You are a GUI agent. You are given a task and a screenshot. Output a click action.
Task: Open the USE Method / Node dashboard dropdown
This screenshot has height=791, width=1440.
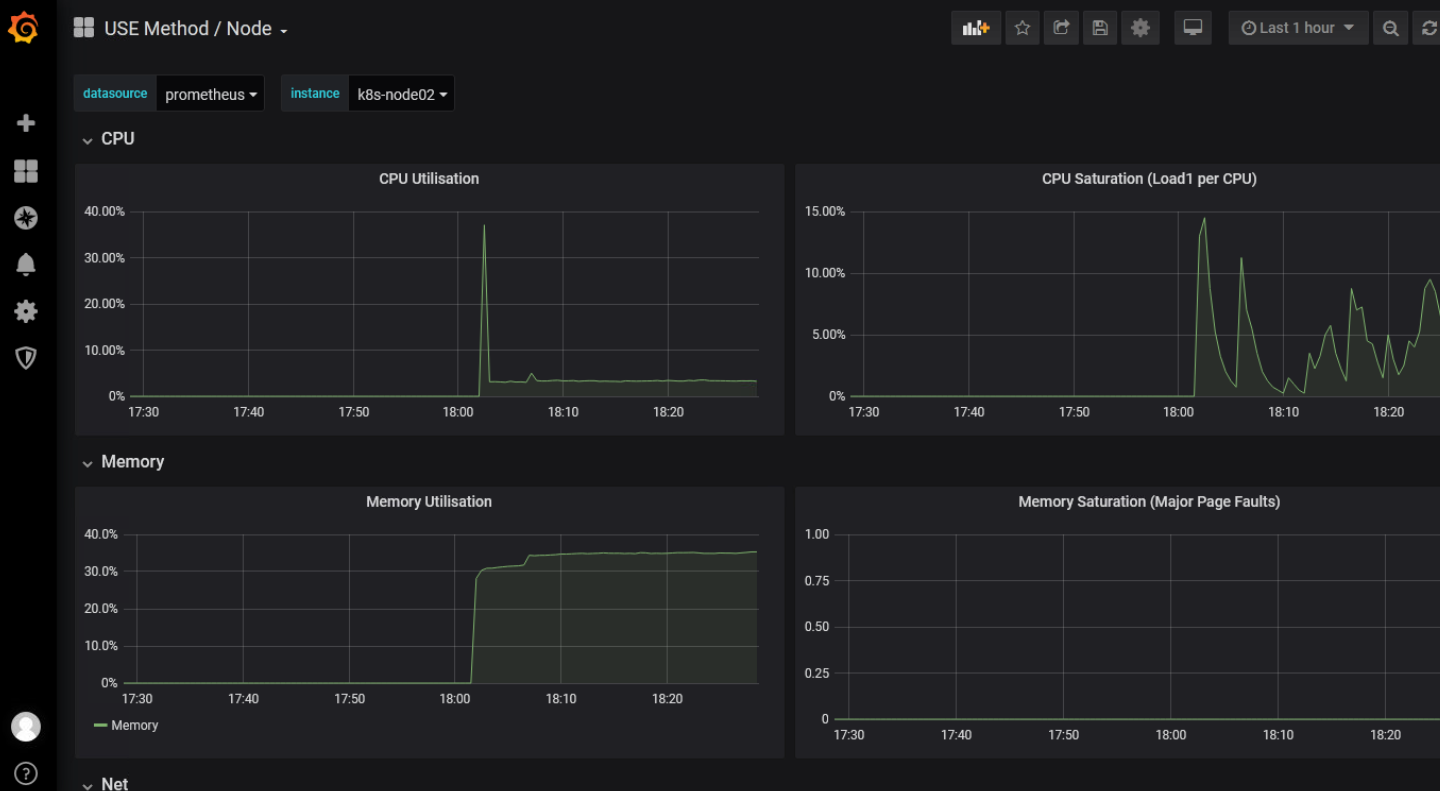(x=196, y=29)
